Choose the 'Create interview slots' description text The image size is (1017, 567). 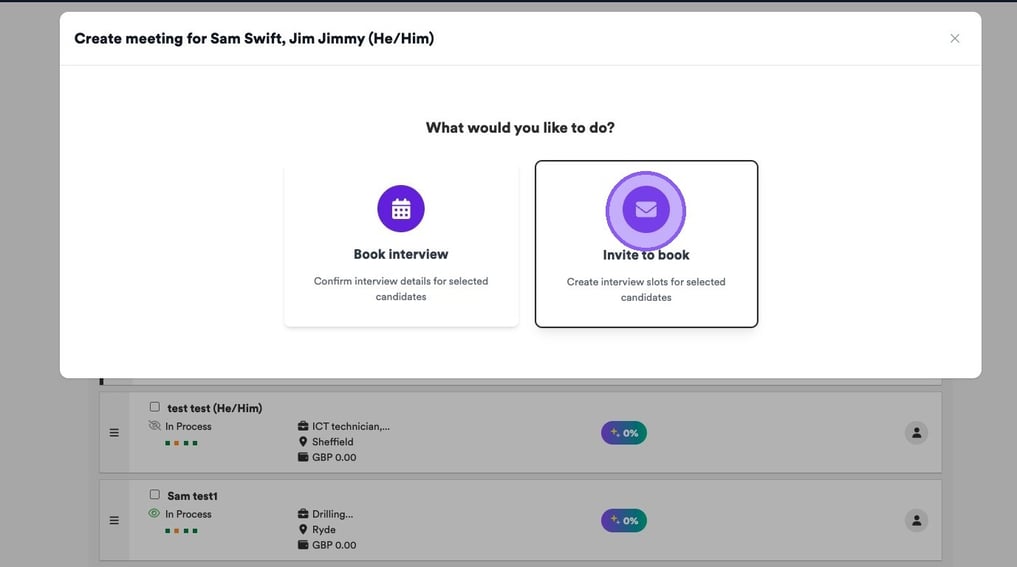646,289
